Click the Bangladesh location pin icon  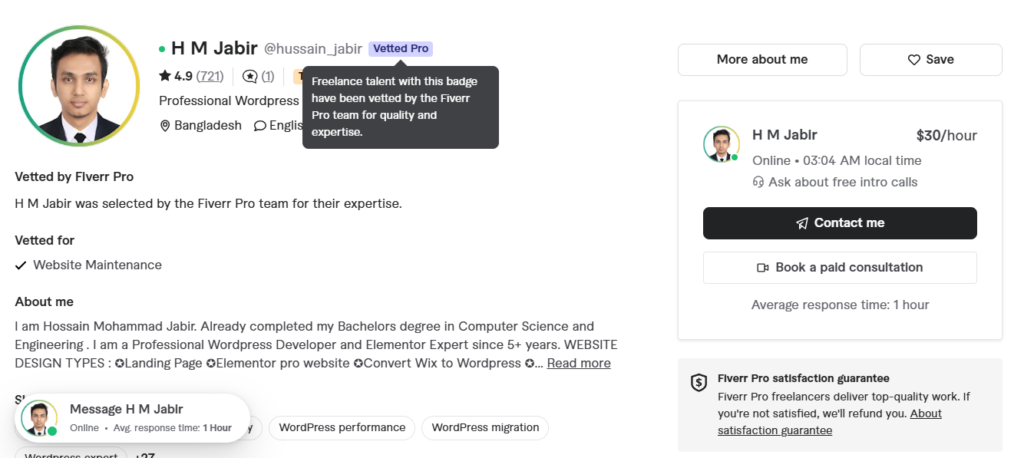[x=165, y=125]
